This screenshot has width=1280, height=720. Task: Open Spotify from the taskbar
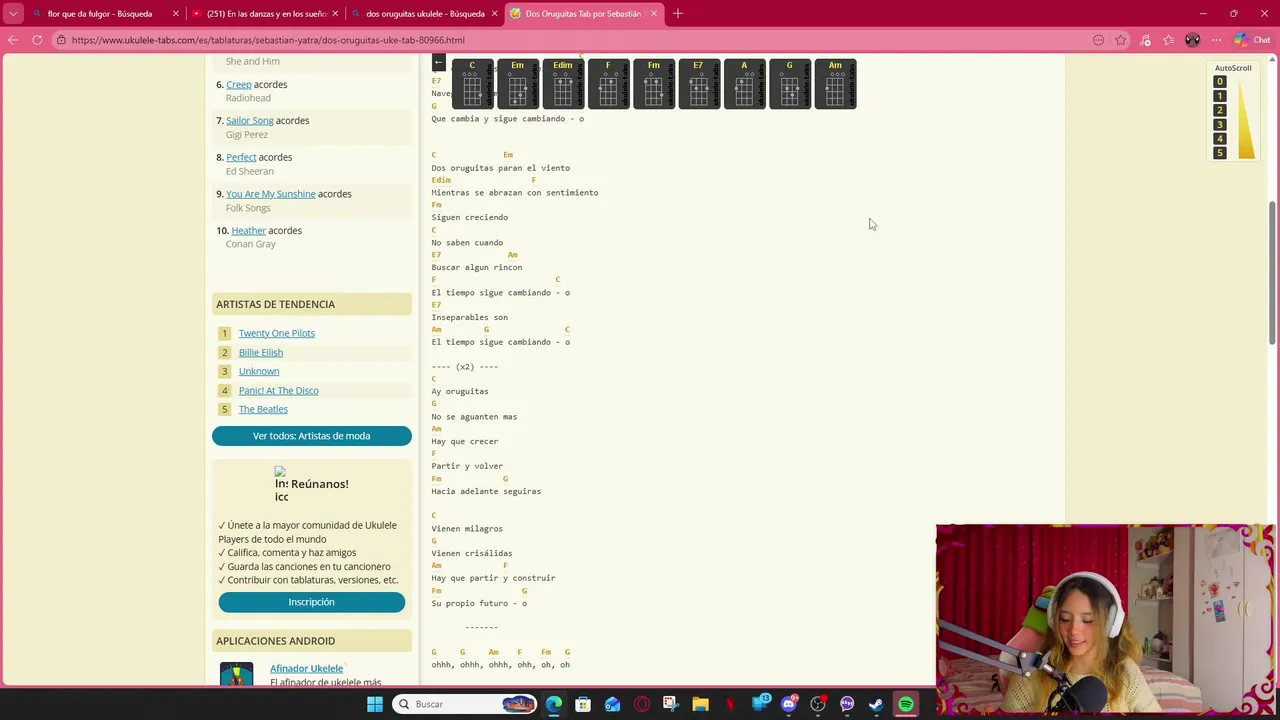pos(906,704)
